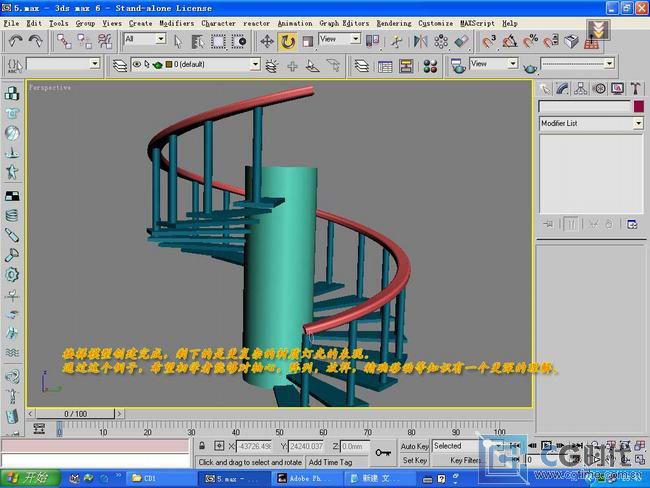Open the Modifiers menu

177,23
